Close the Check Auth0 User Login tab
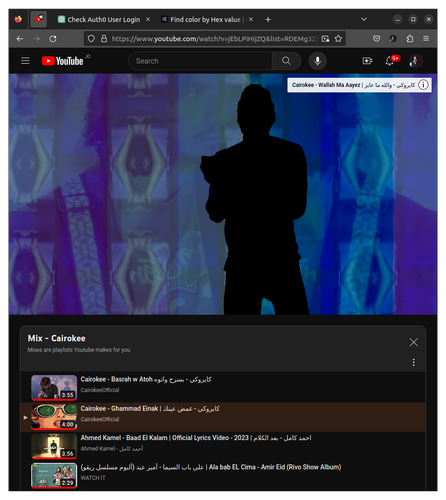 [x=148, y=20]
